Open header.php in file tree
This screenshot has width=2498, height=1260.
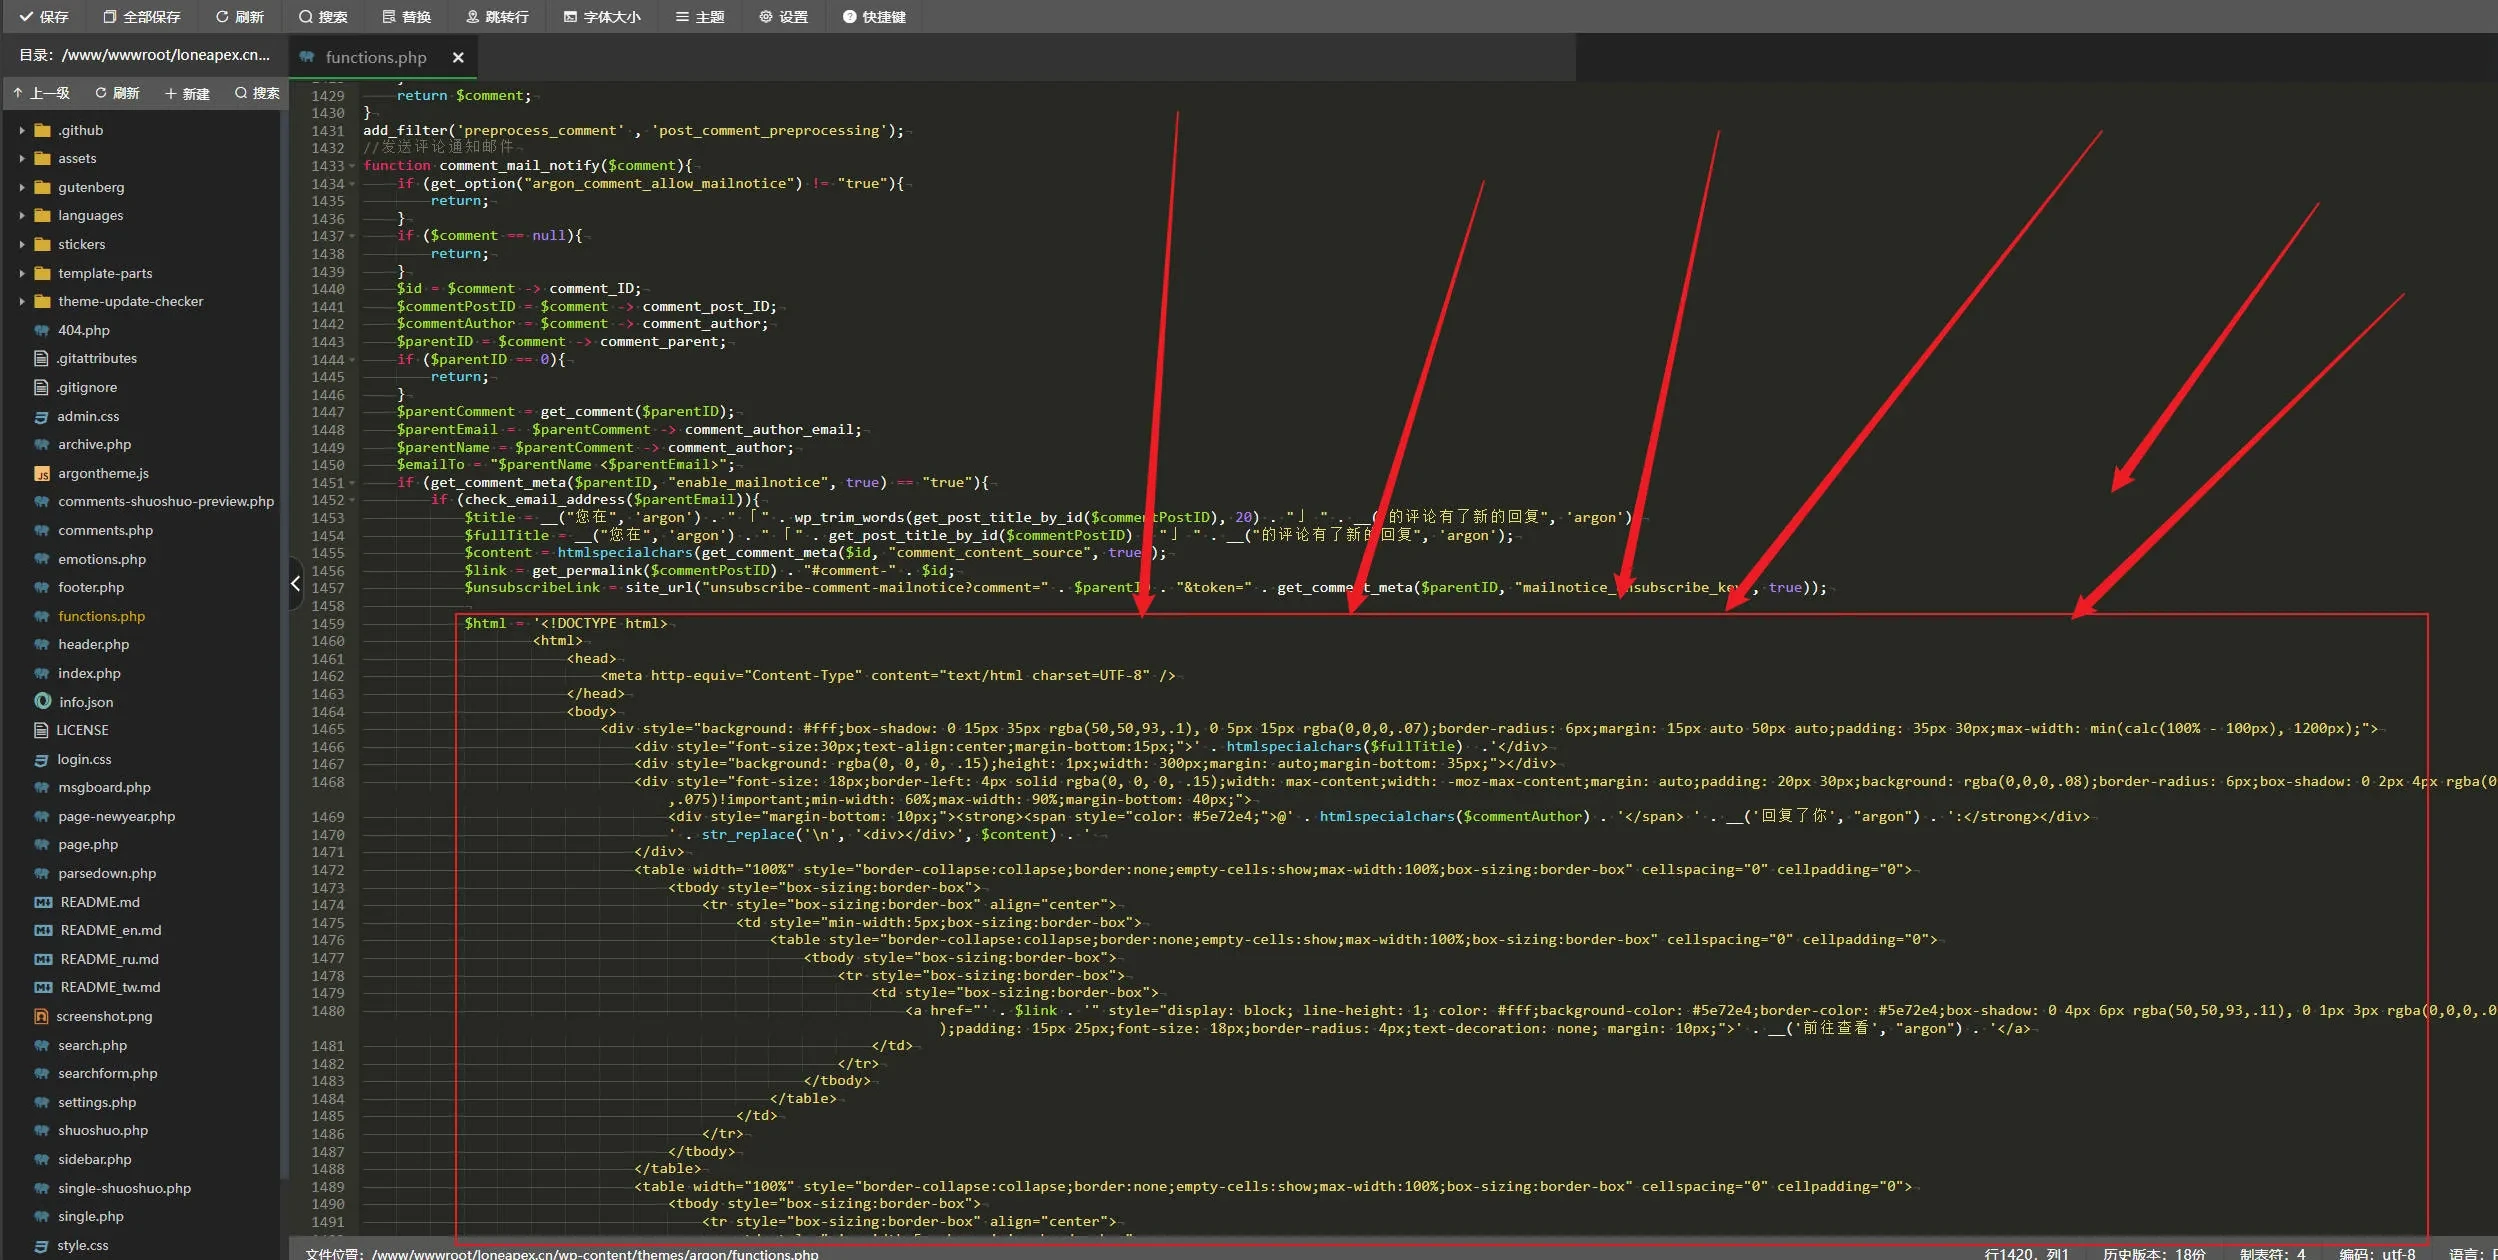[93, 644]
